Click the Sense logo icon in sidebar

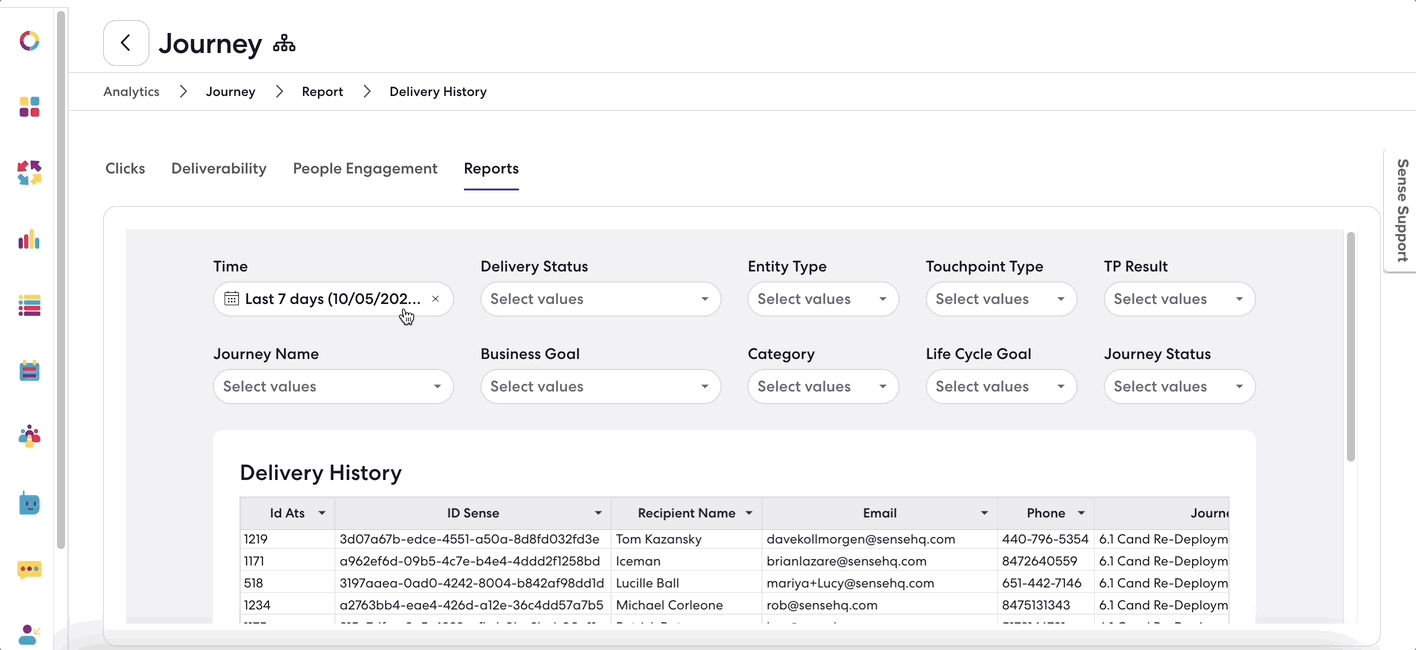click(x=29, y=41)
